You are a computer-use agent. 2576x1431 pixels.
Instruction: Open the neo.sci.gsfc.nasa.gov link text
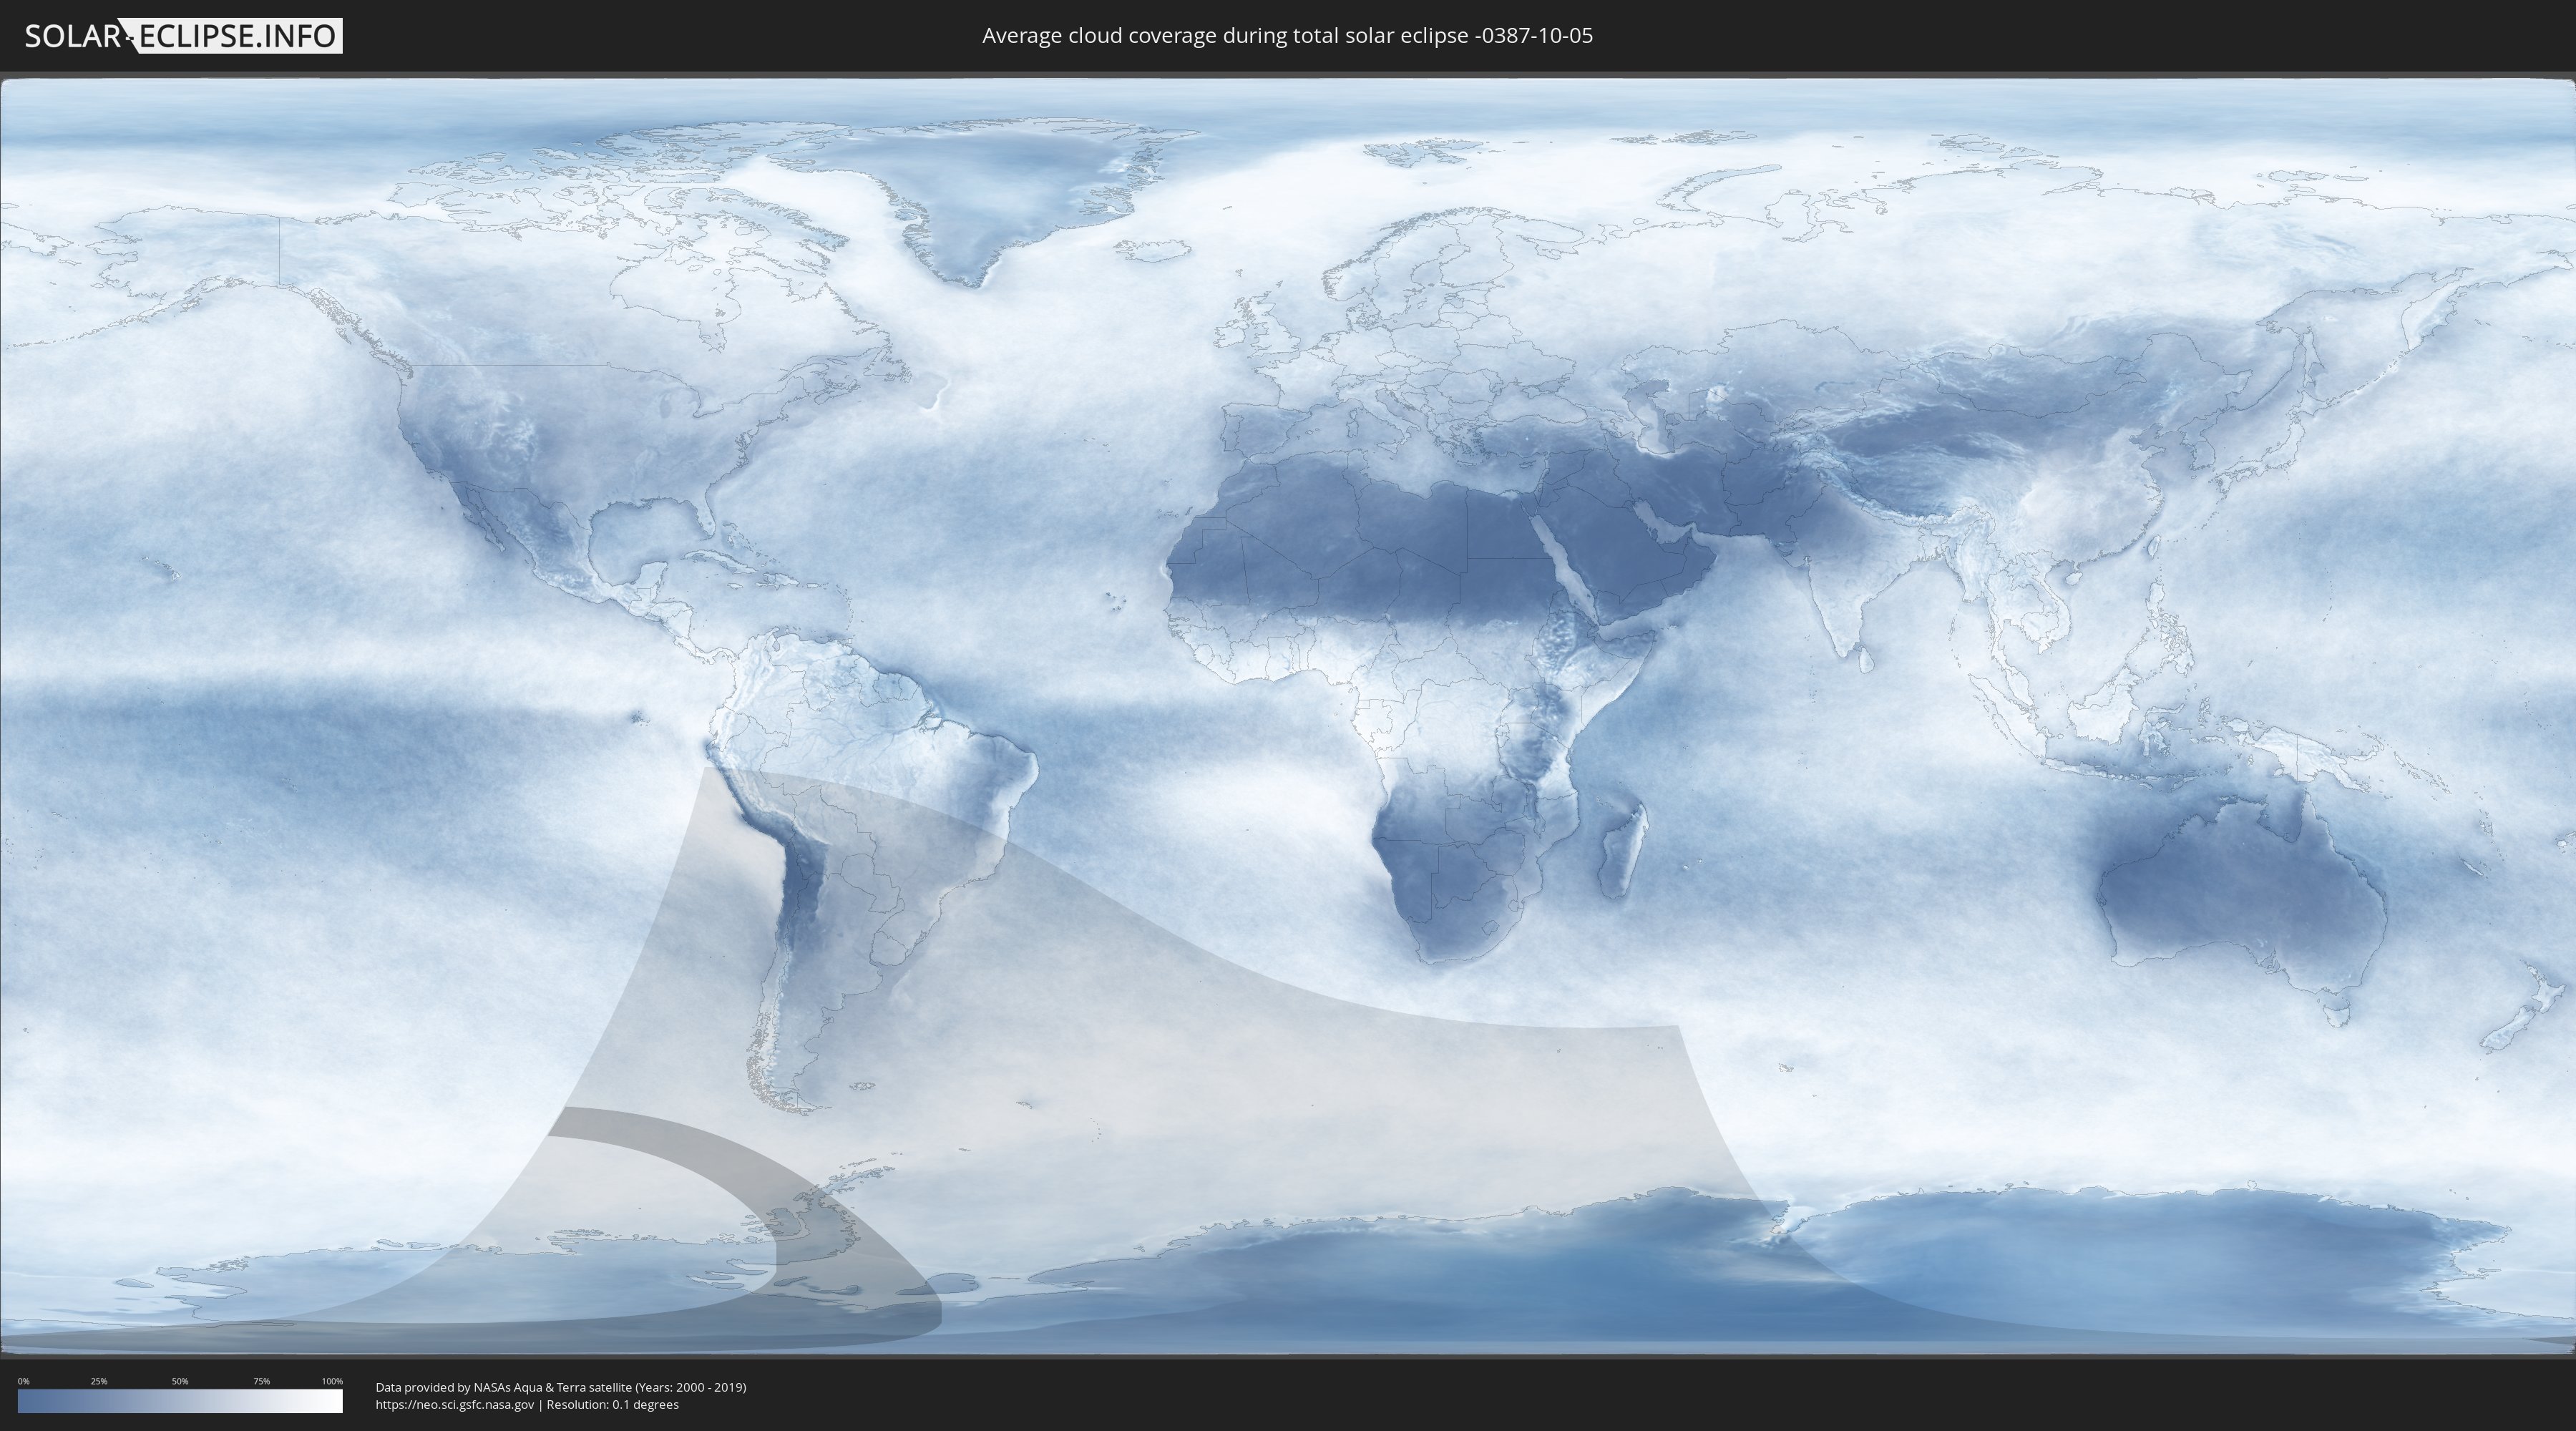[x=455, y=1404]
